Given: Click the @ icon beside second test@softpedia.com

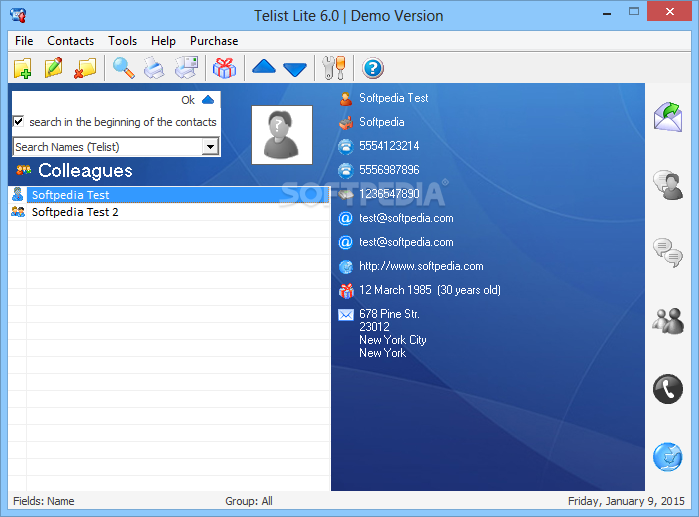Looking at the screenshot, I should [x=345, y=242].
